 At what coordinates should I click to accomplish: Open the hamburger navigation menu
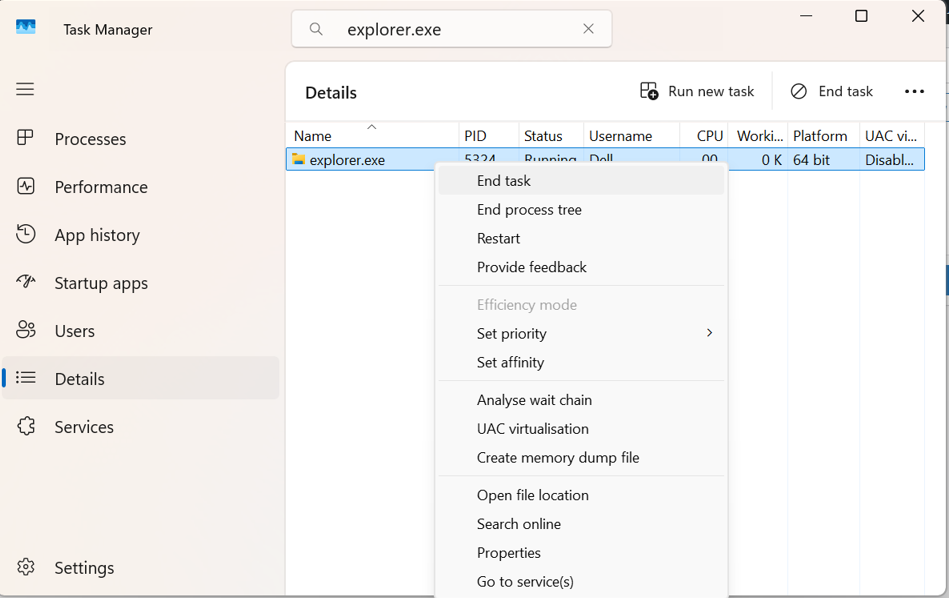coord(25,90)
